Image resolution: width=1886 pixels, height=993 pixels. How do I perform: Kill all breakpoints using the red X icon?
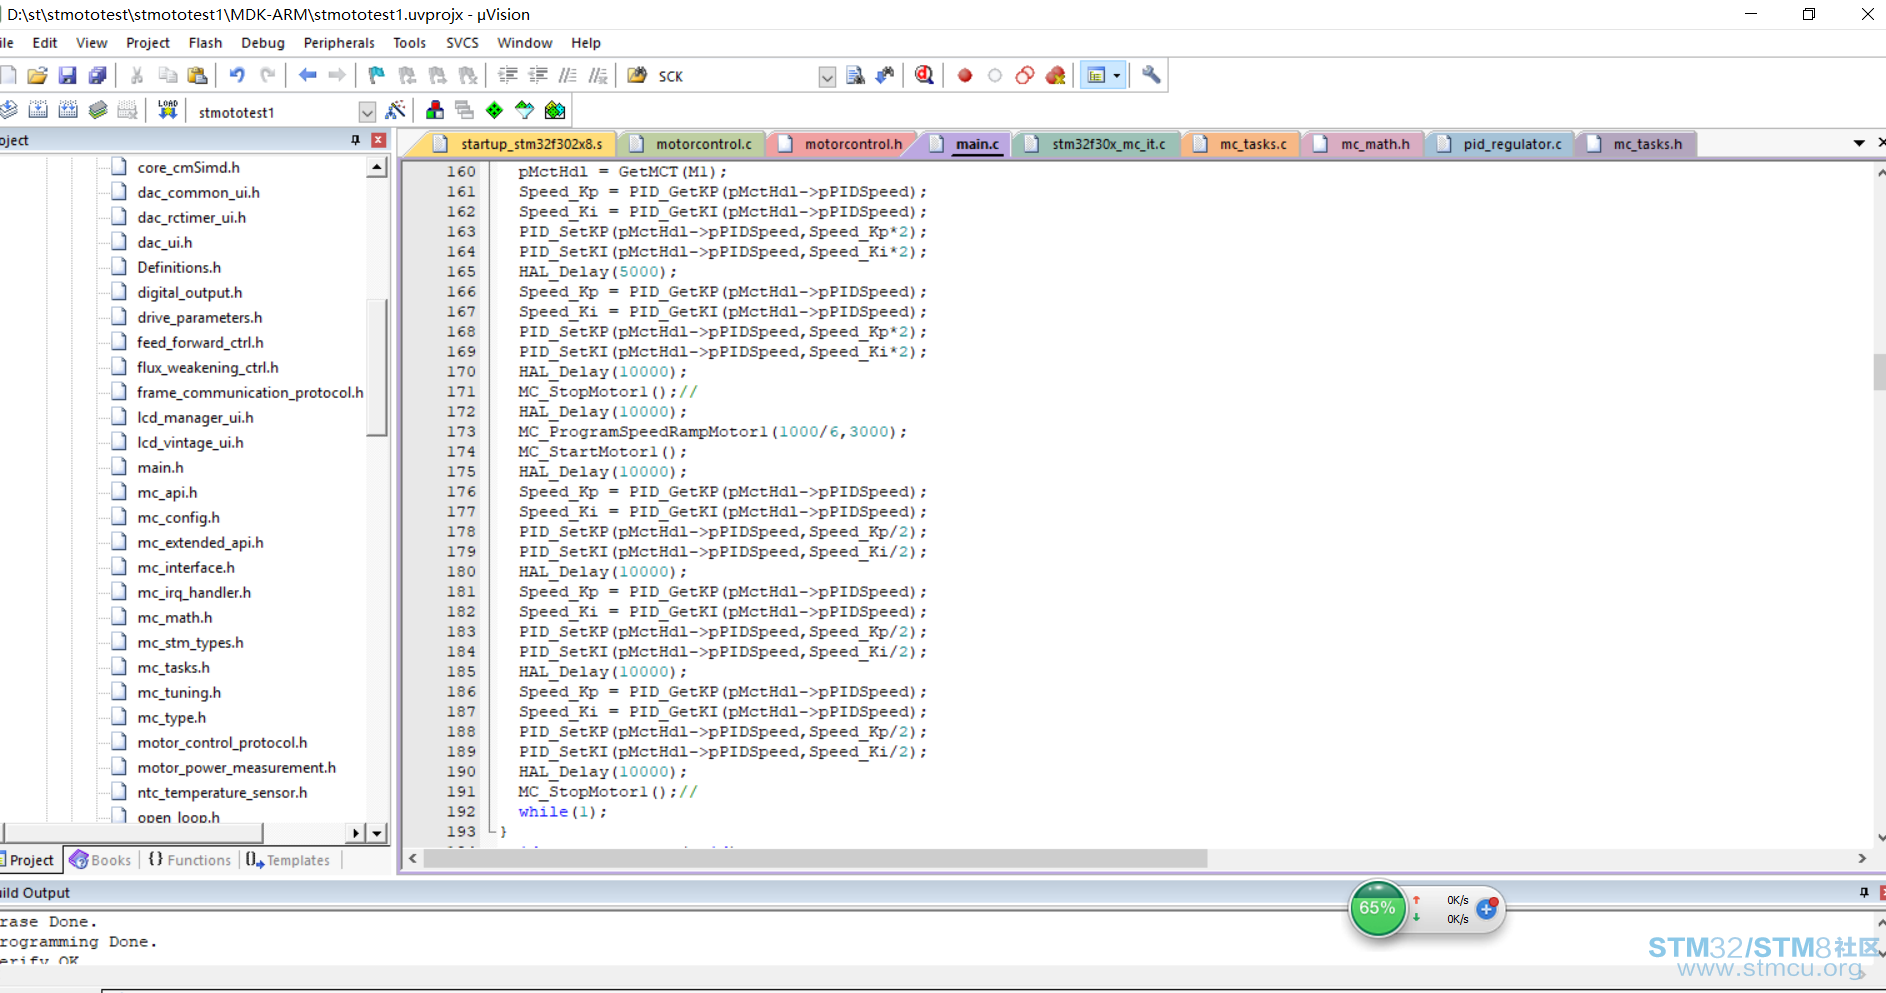click(x=1055, y=75)
